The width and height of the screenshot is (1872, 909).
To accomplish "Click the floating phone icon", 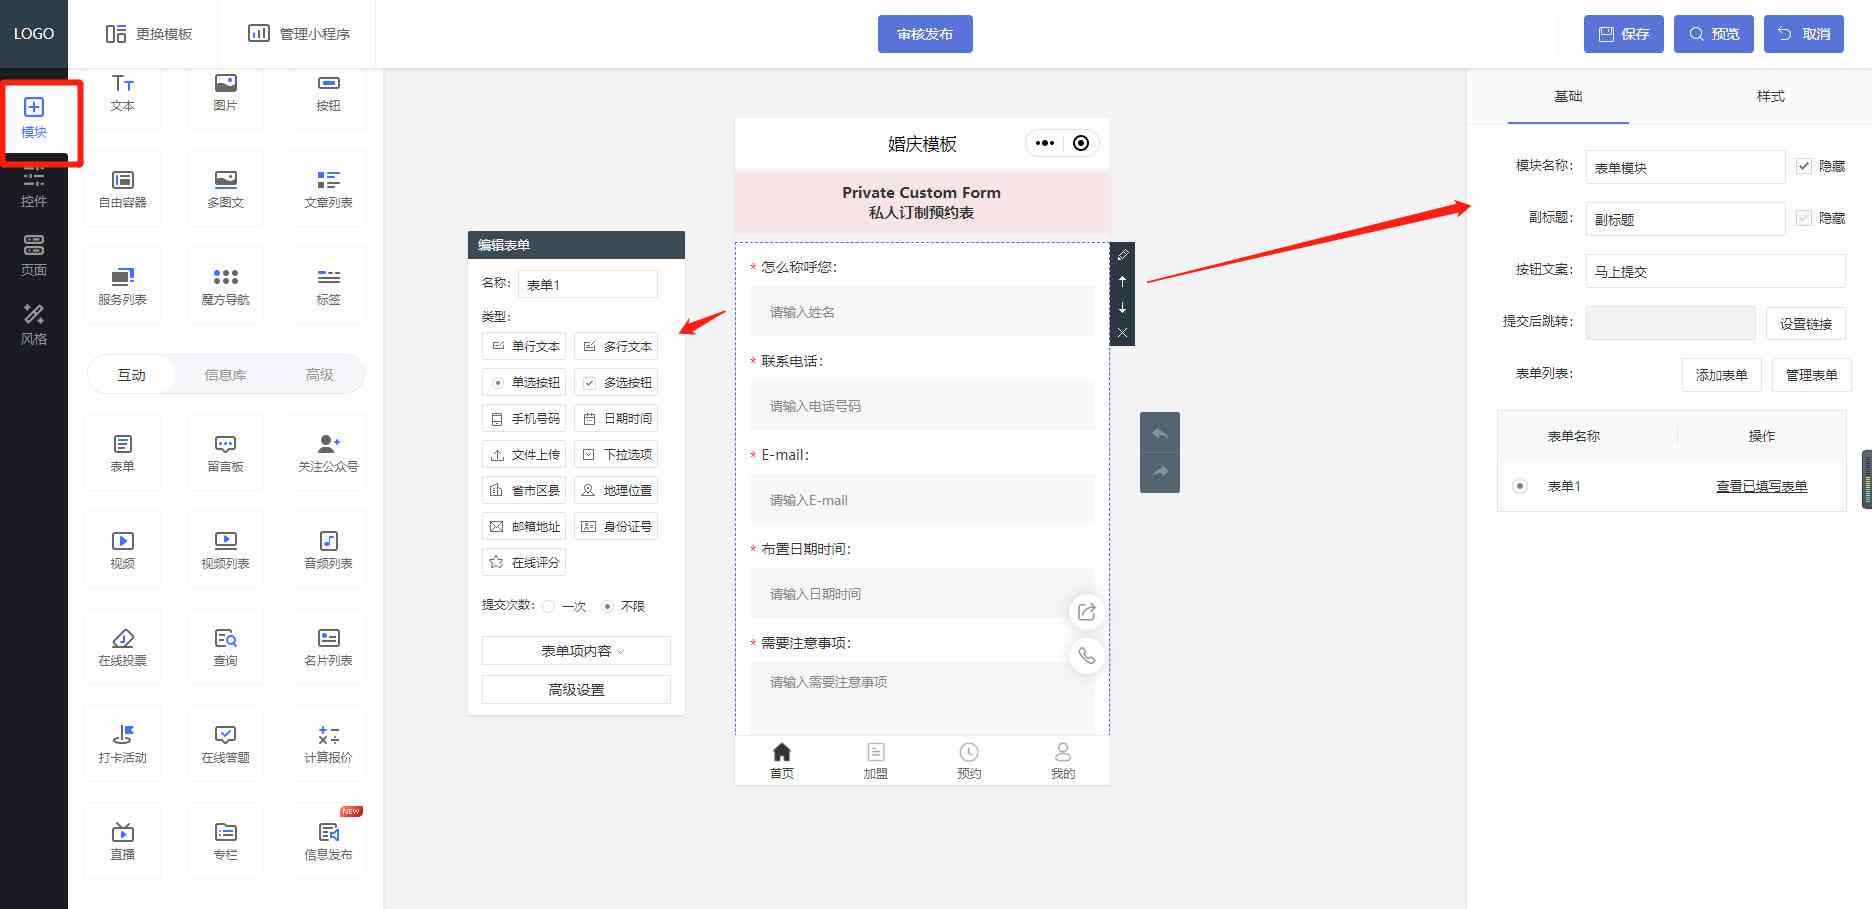I will (1087, 656).
